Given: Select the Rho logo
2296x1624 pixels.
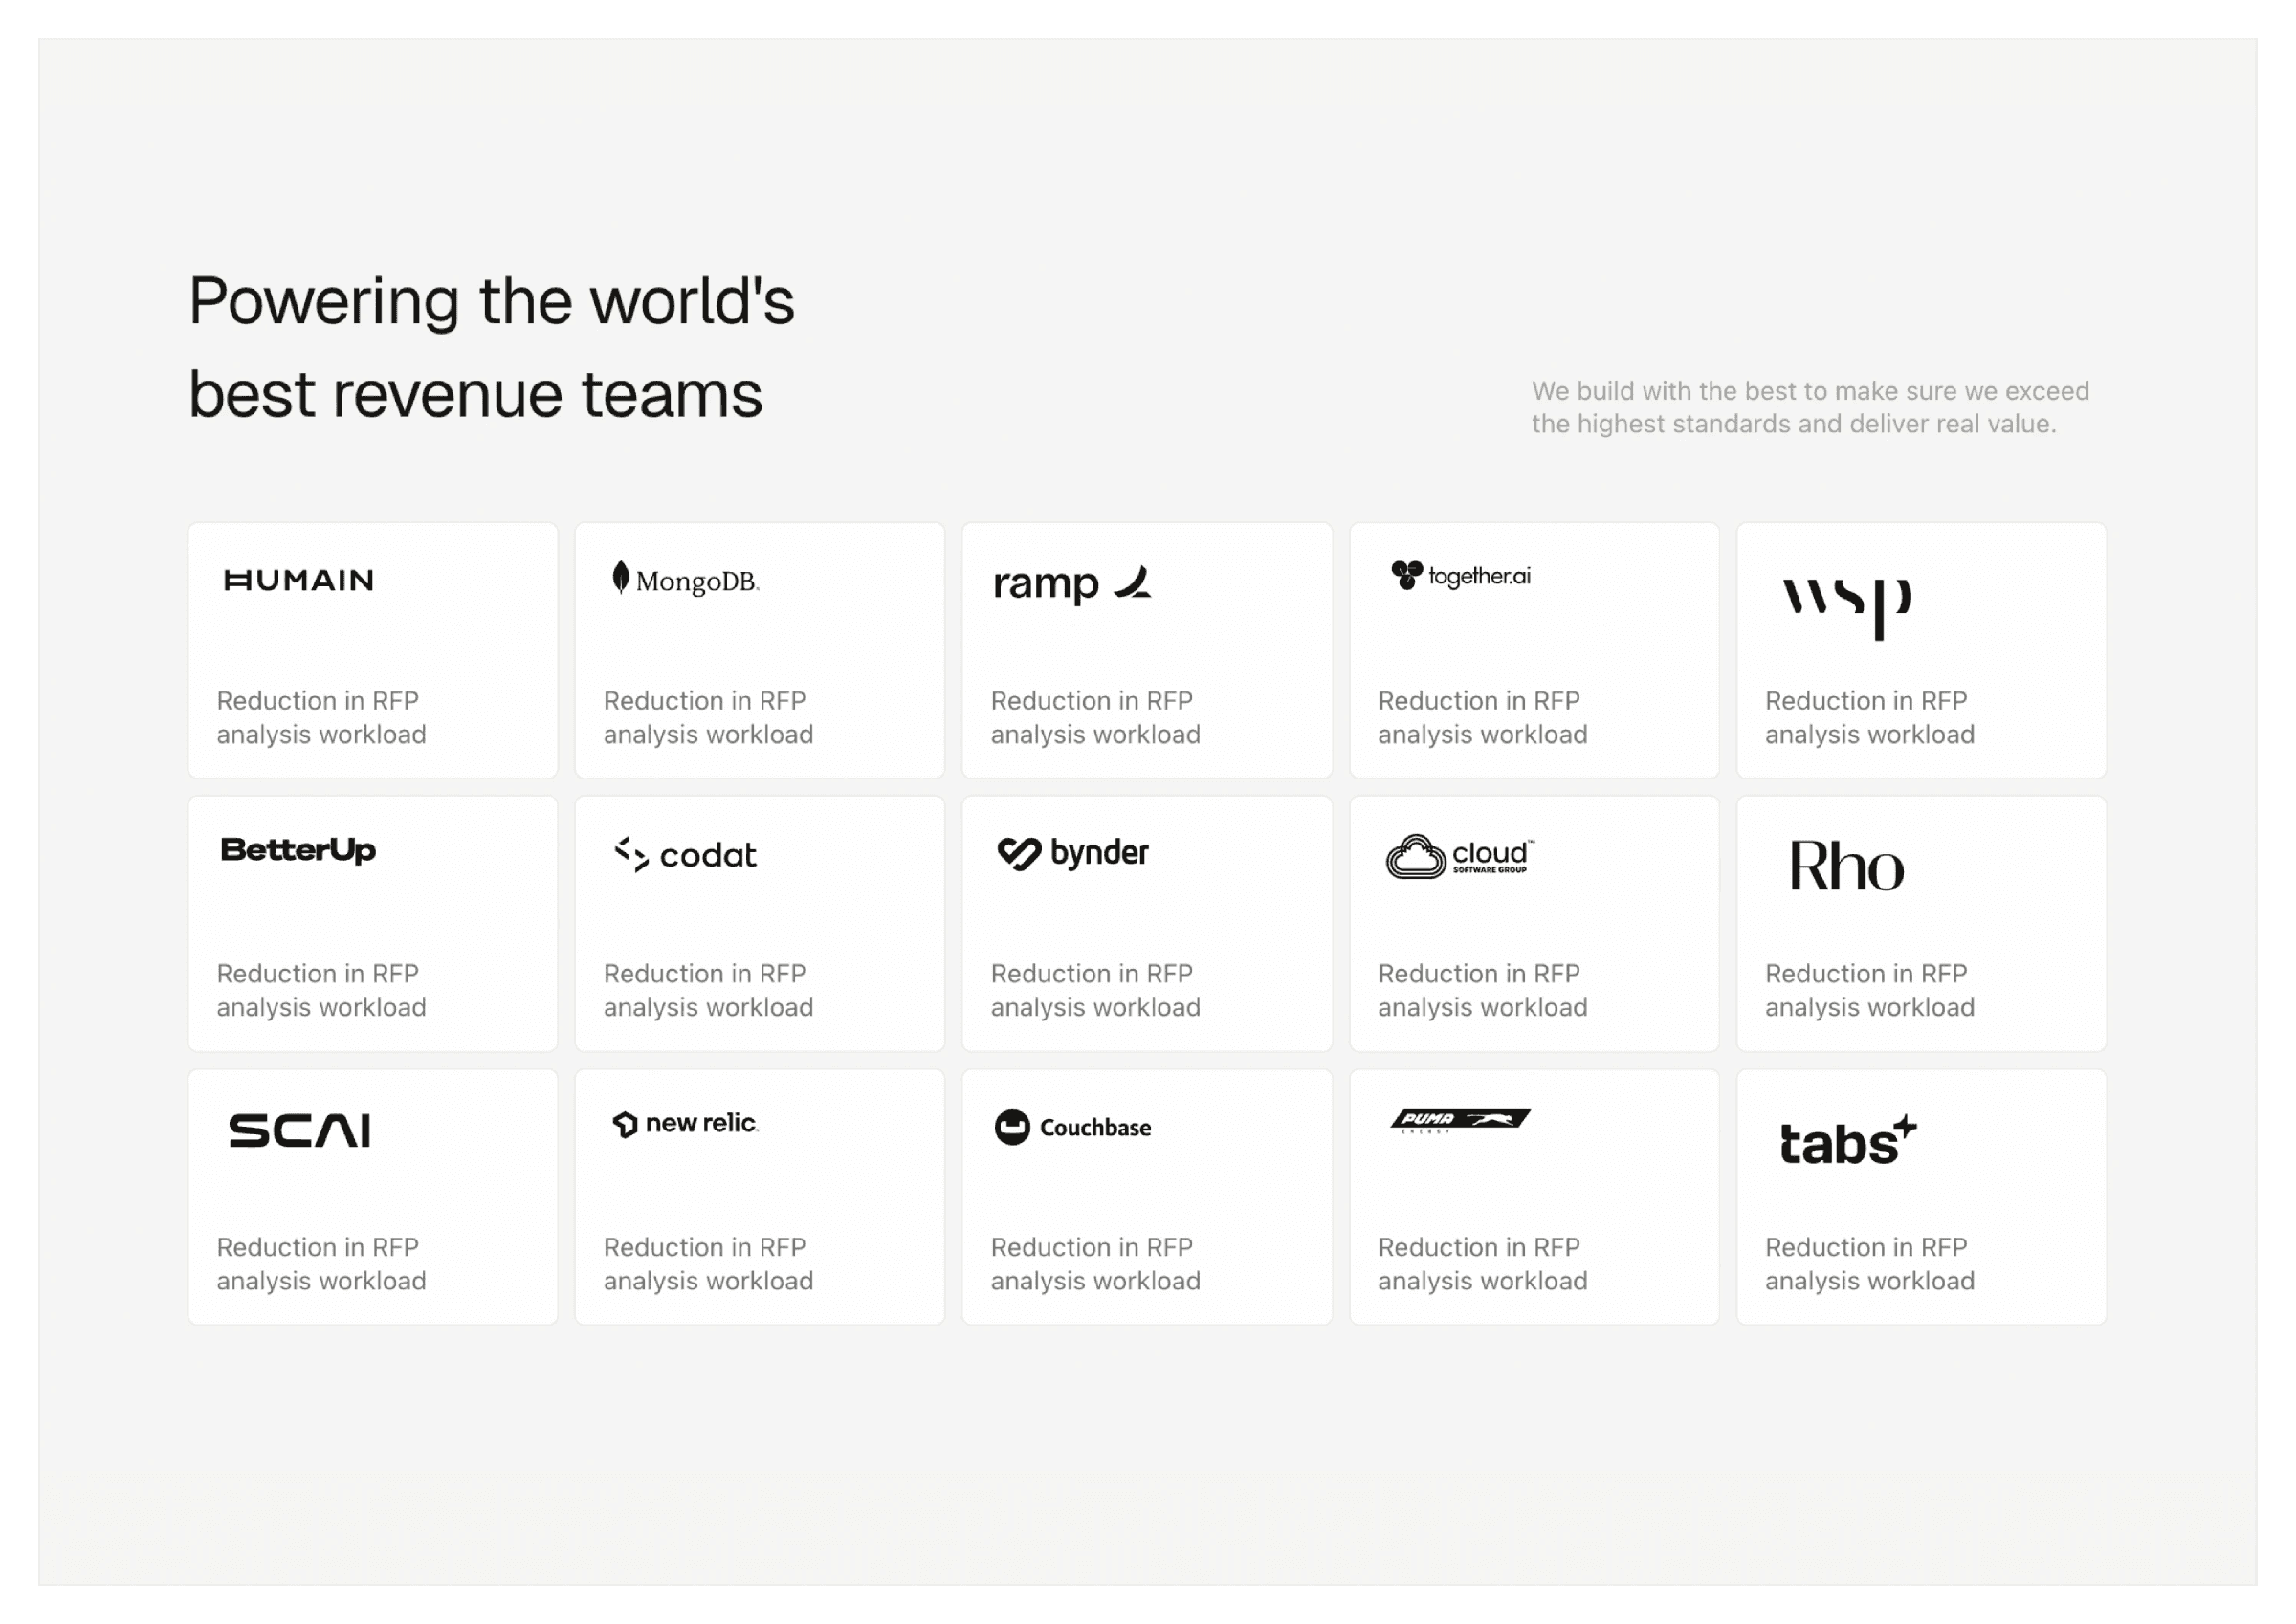Looking at the screenshot, I should (1846, 866).
